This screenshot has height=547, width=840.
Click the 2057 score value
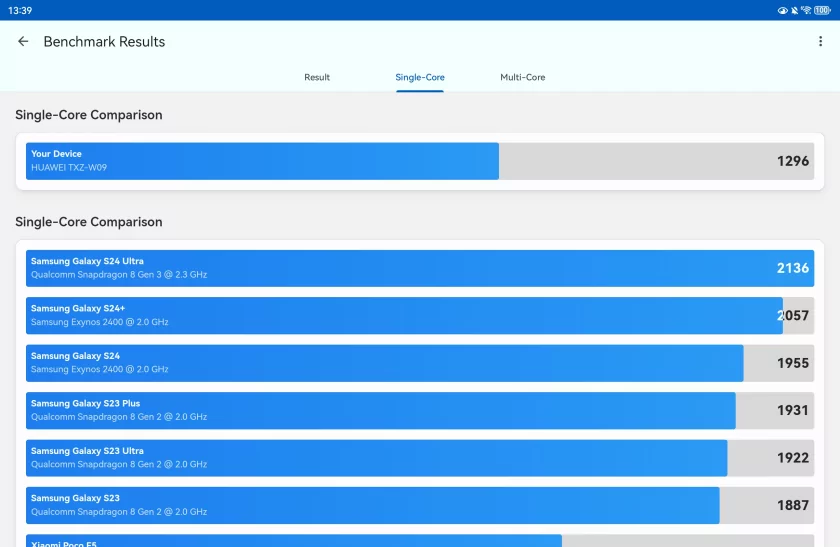pos(793,316)
